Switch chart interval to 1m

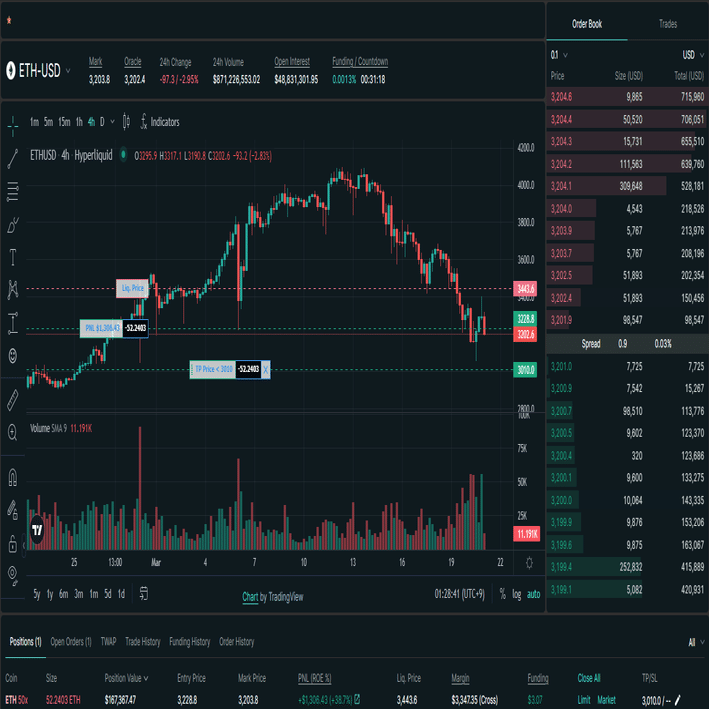pyautogui.click(x=34, y=122)
